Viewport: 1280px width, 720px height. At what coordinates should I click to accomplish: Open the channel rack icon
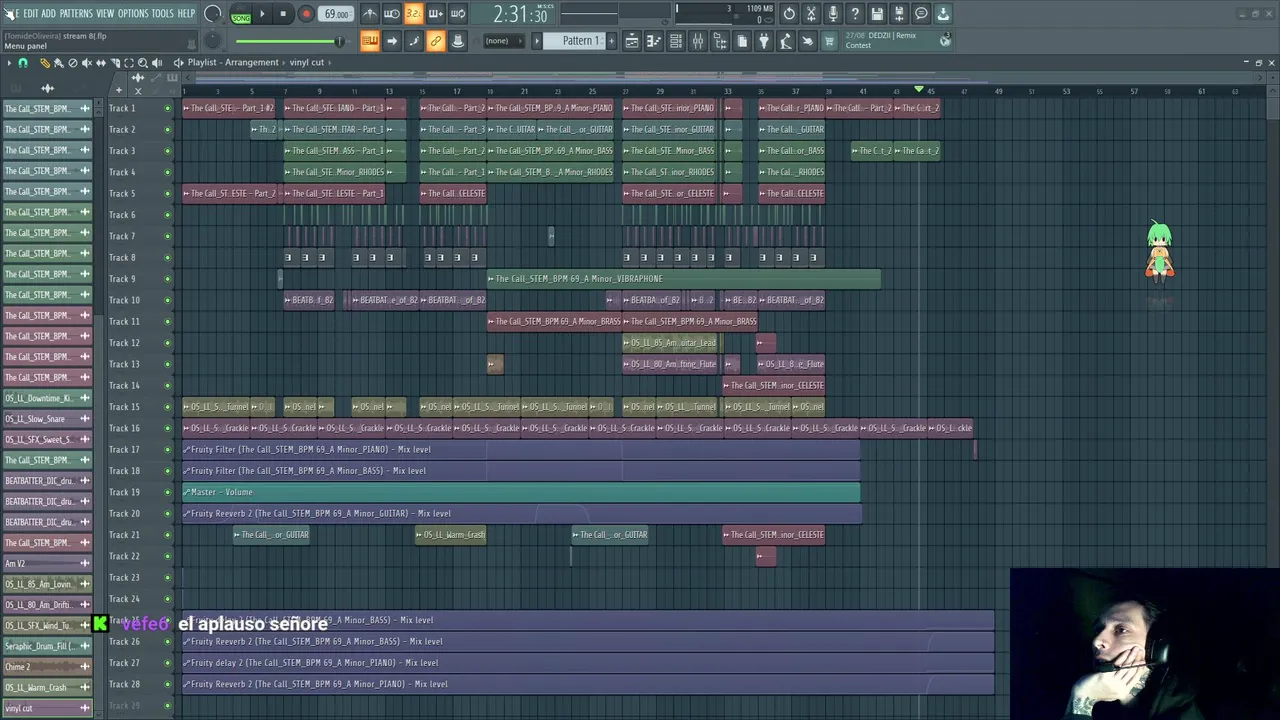coord(676,41)
